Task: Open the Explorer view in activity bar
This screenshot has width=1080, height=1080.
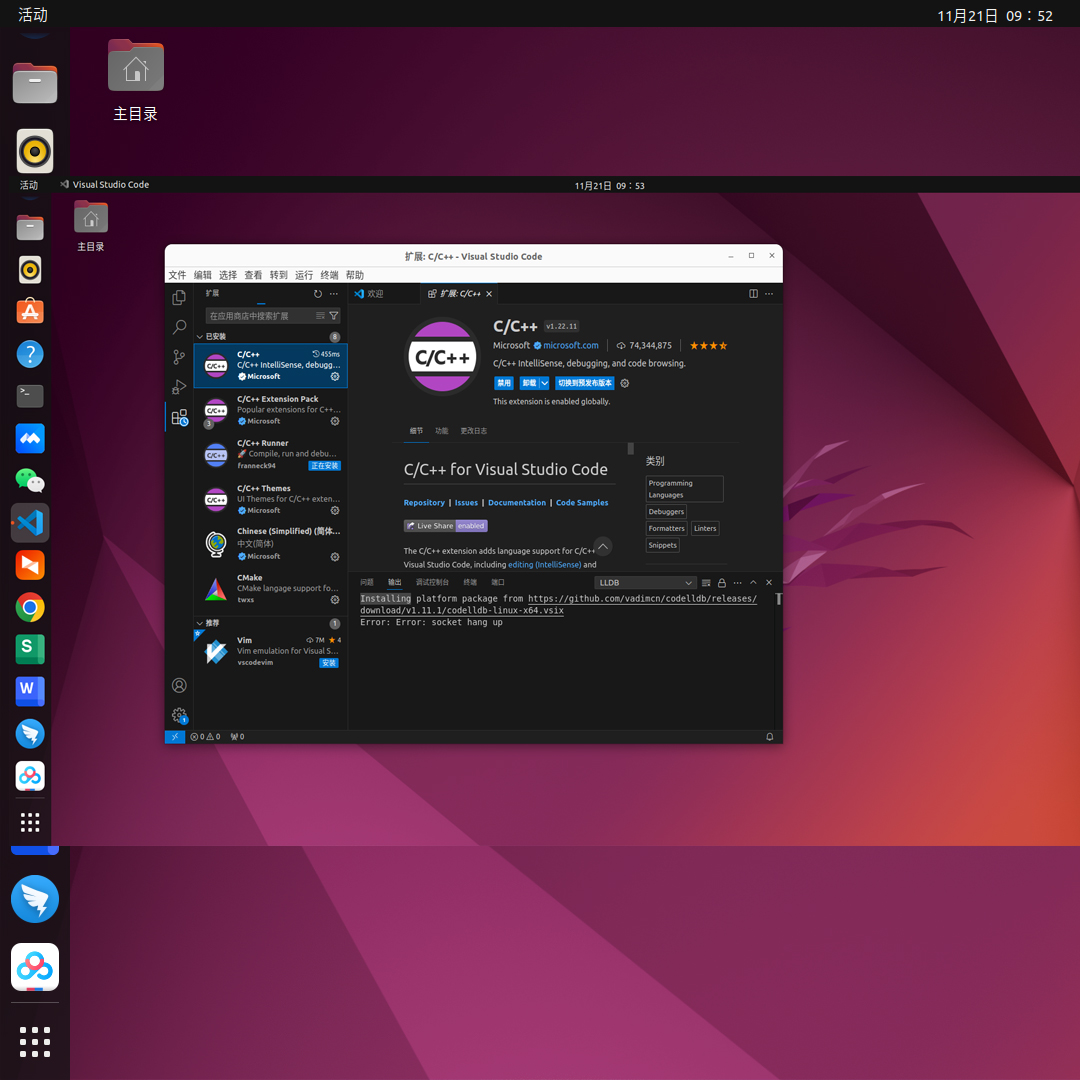Action: point(179,297)
